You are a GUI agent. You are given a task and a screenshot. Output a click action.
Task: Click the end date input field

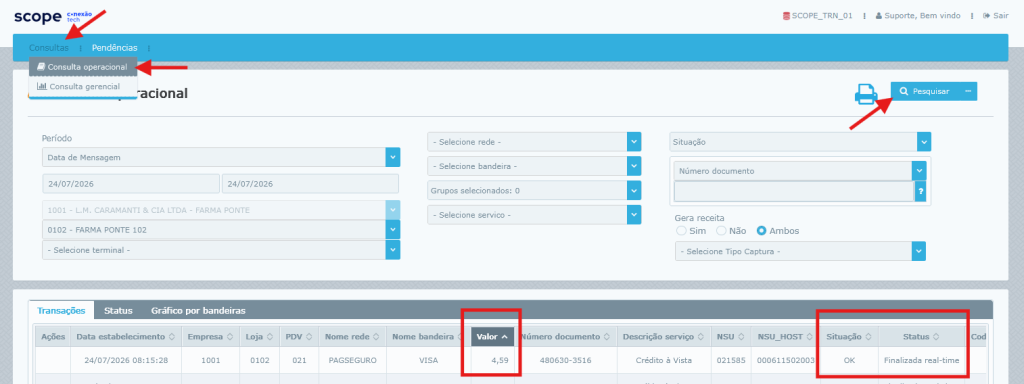310,184
